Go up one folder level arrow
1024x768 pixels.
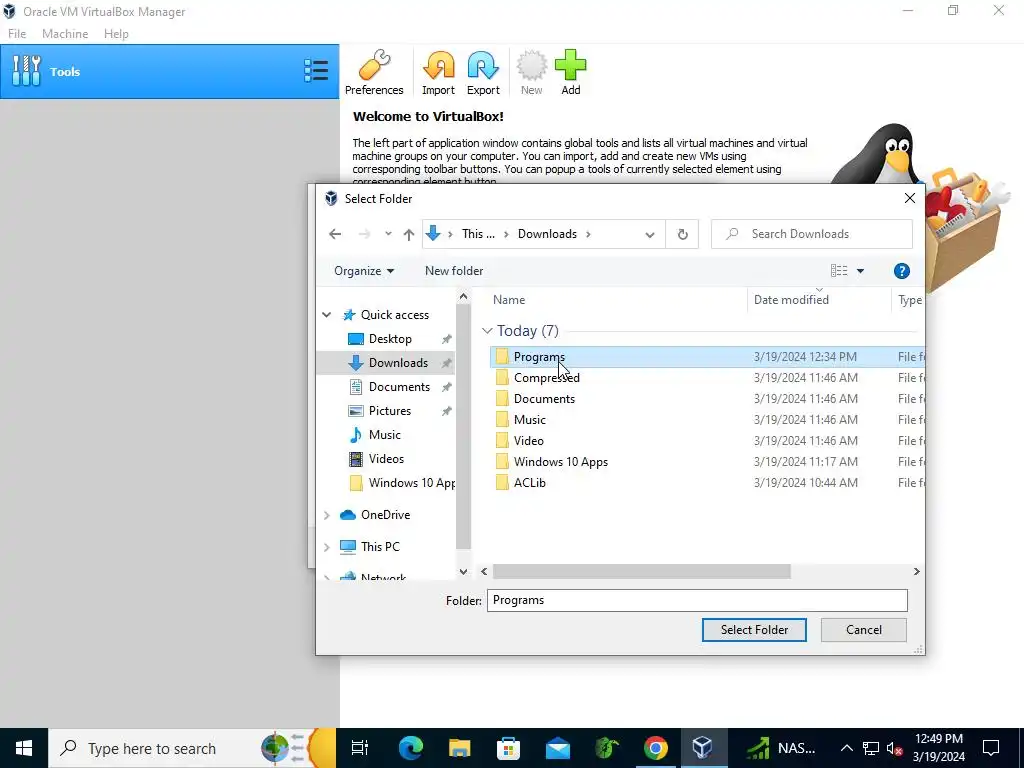click(409, 234)
